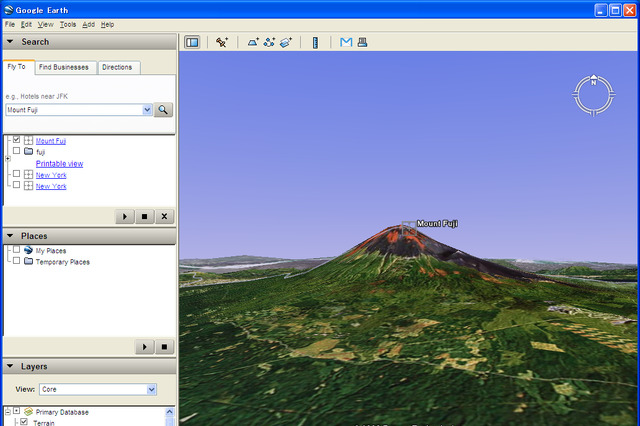Add a placemark with pushpin tool
The width and height of the screenshot is (640, 426).
[222, 42]
